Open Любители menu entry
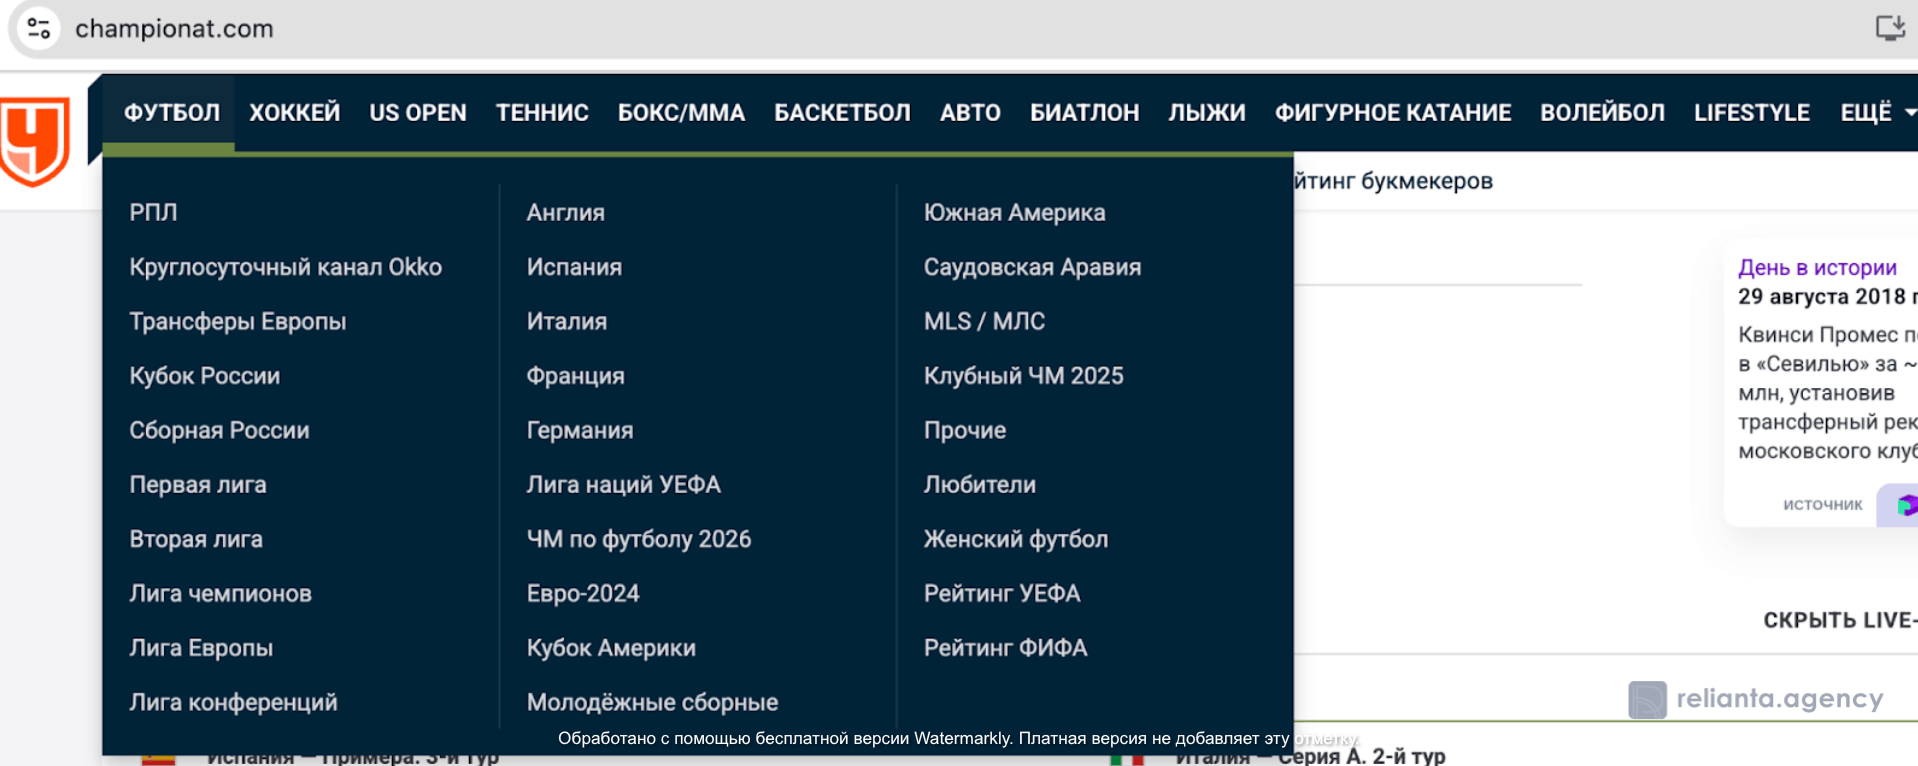This screenshot has width=1918, height=766. tap(979, 485)
